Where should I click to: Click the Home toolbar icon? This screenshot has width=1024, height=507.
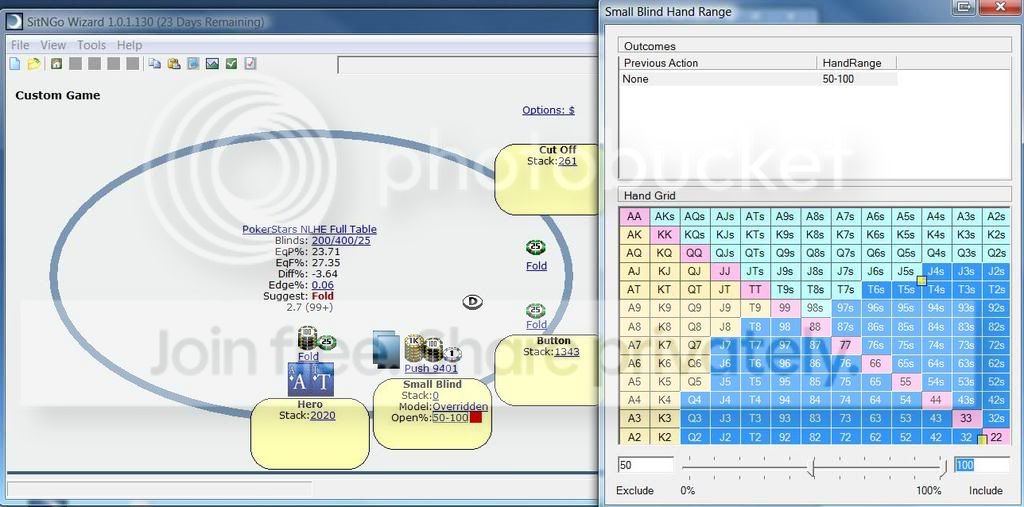56,63
